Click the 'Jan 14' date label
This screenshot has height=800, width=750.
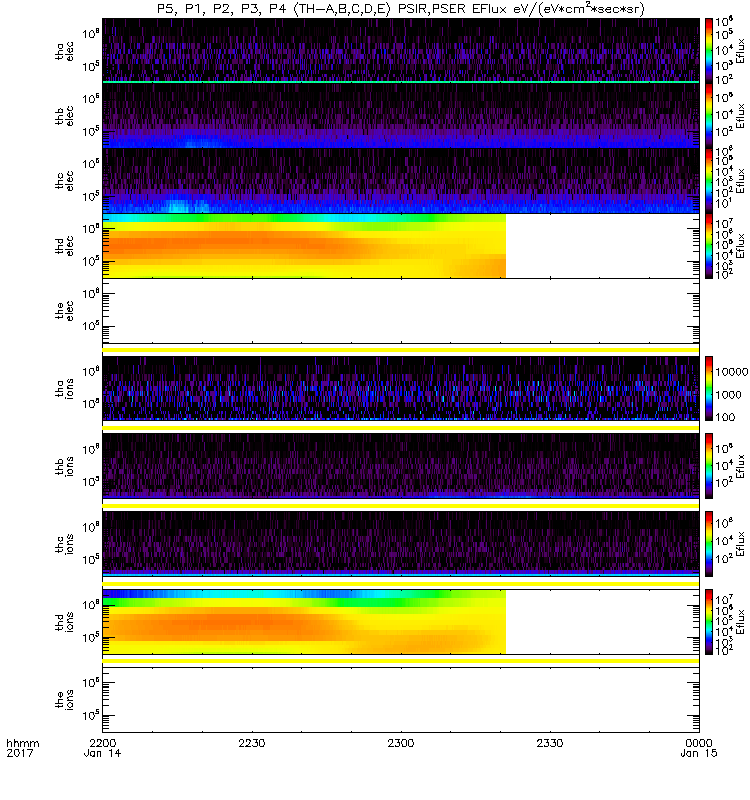[103, 754]
